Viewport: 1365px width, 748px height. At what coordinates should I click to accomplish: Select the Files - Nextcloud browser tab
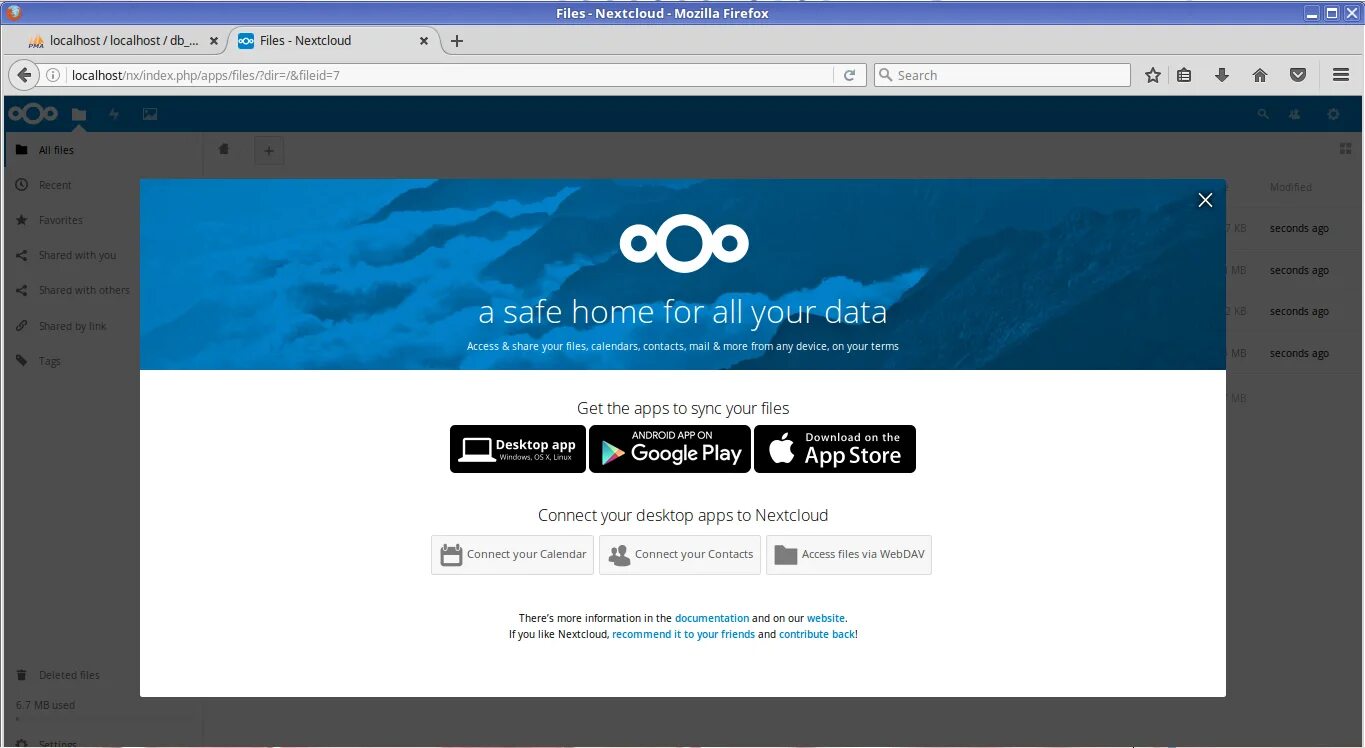click(x=334, y=41)
